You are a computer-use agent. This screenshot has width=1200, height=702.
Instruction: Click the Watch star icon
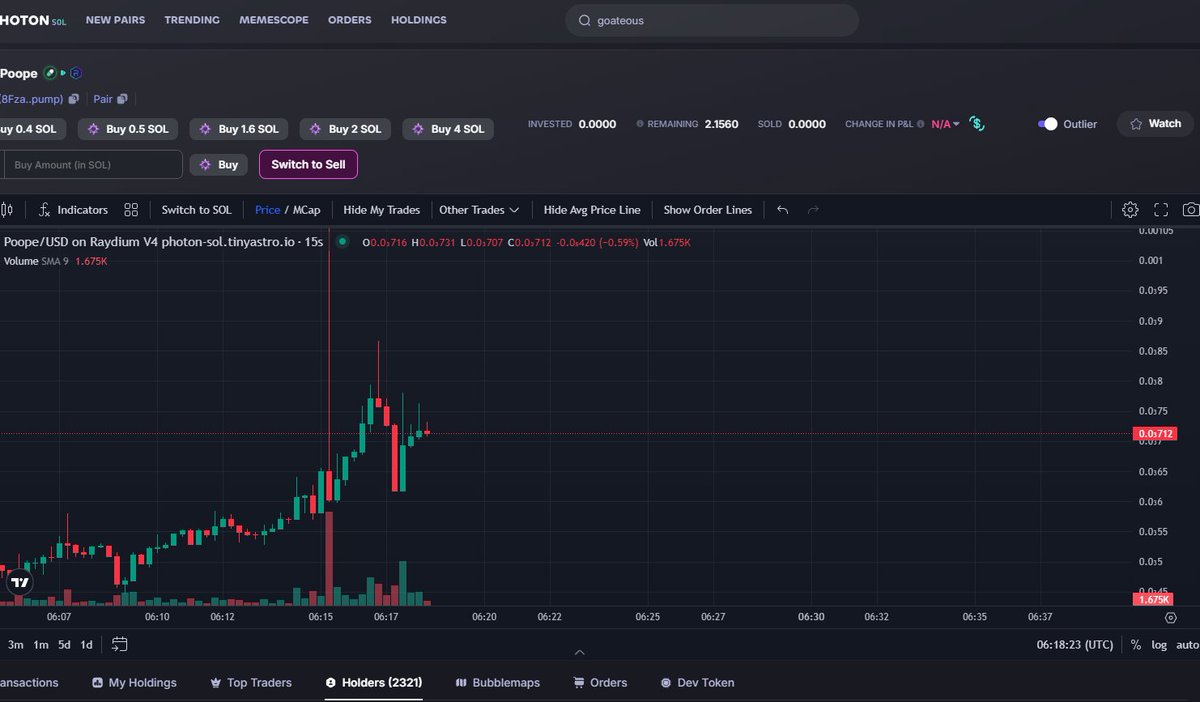tap(1136, 124)
